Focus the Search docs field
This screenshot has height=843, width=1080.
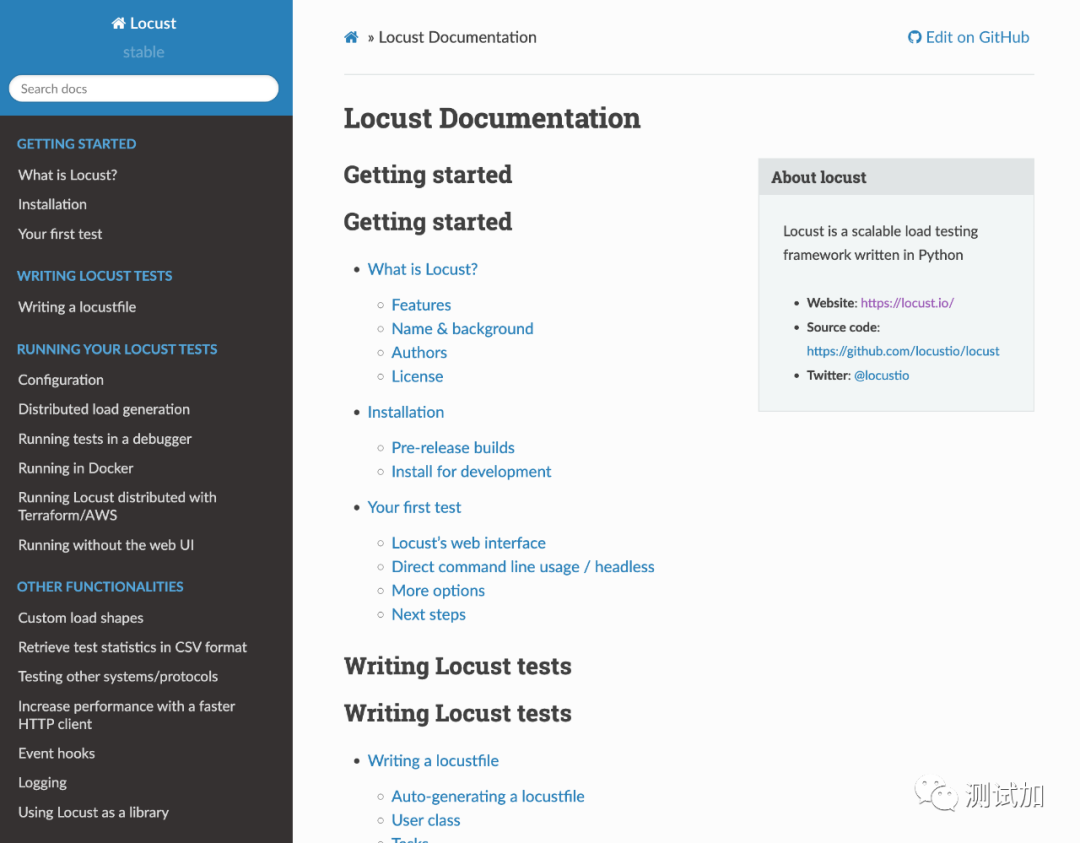144,89
